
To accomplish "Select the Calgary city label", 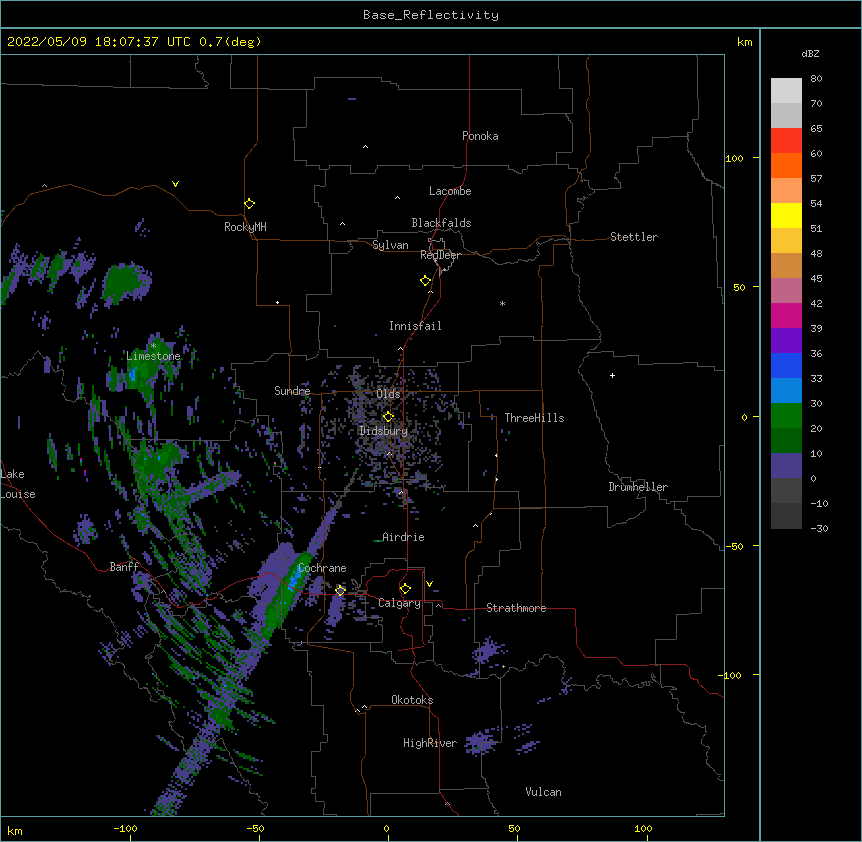I will click(399, 603).
